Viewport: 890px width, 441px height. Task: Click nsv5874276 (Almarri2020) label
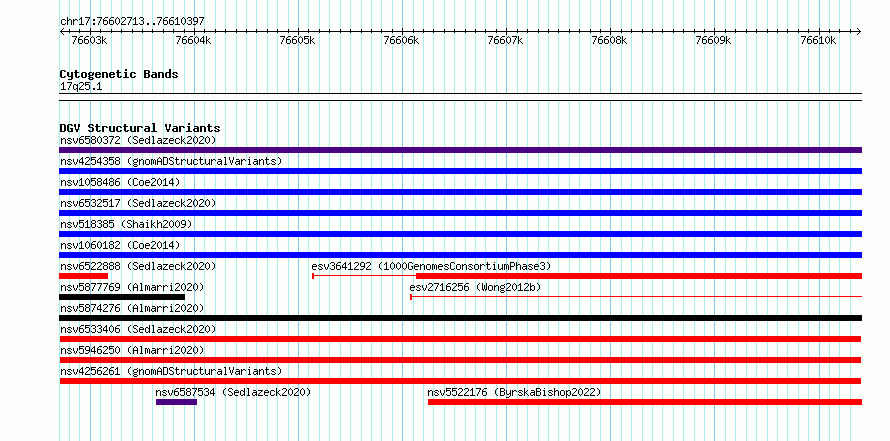pyautogui.click(x=132, y=308)
